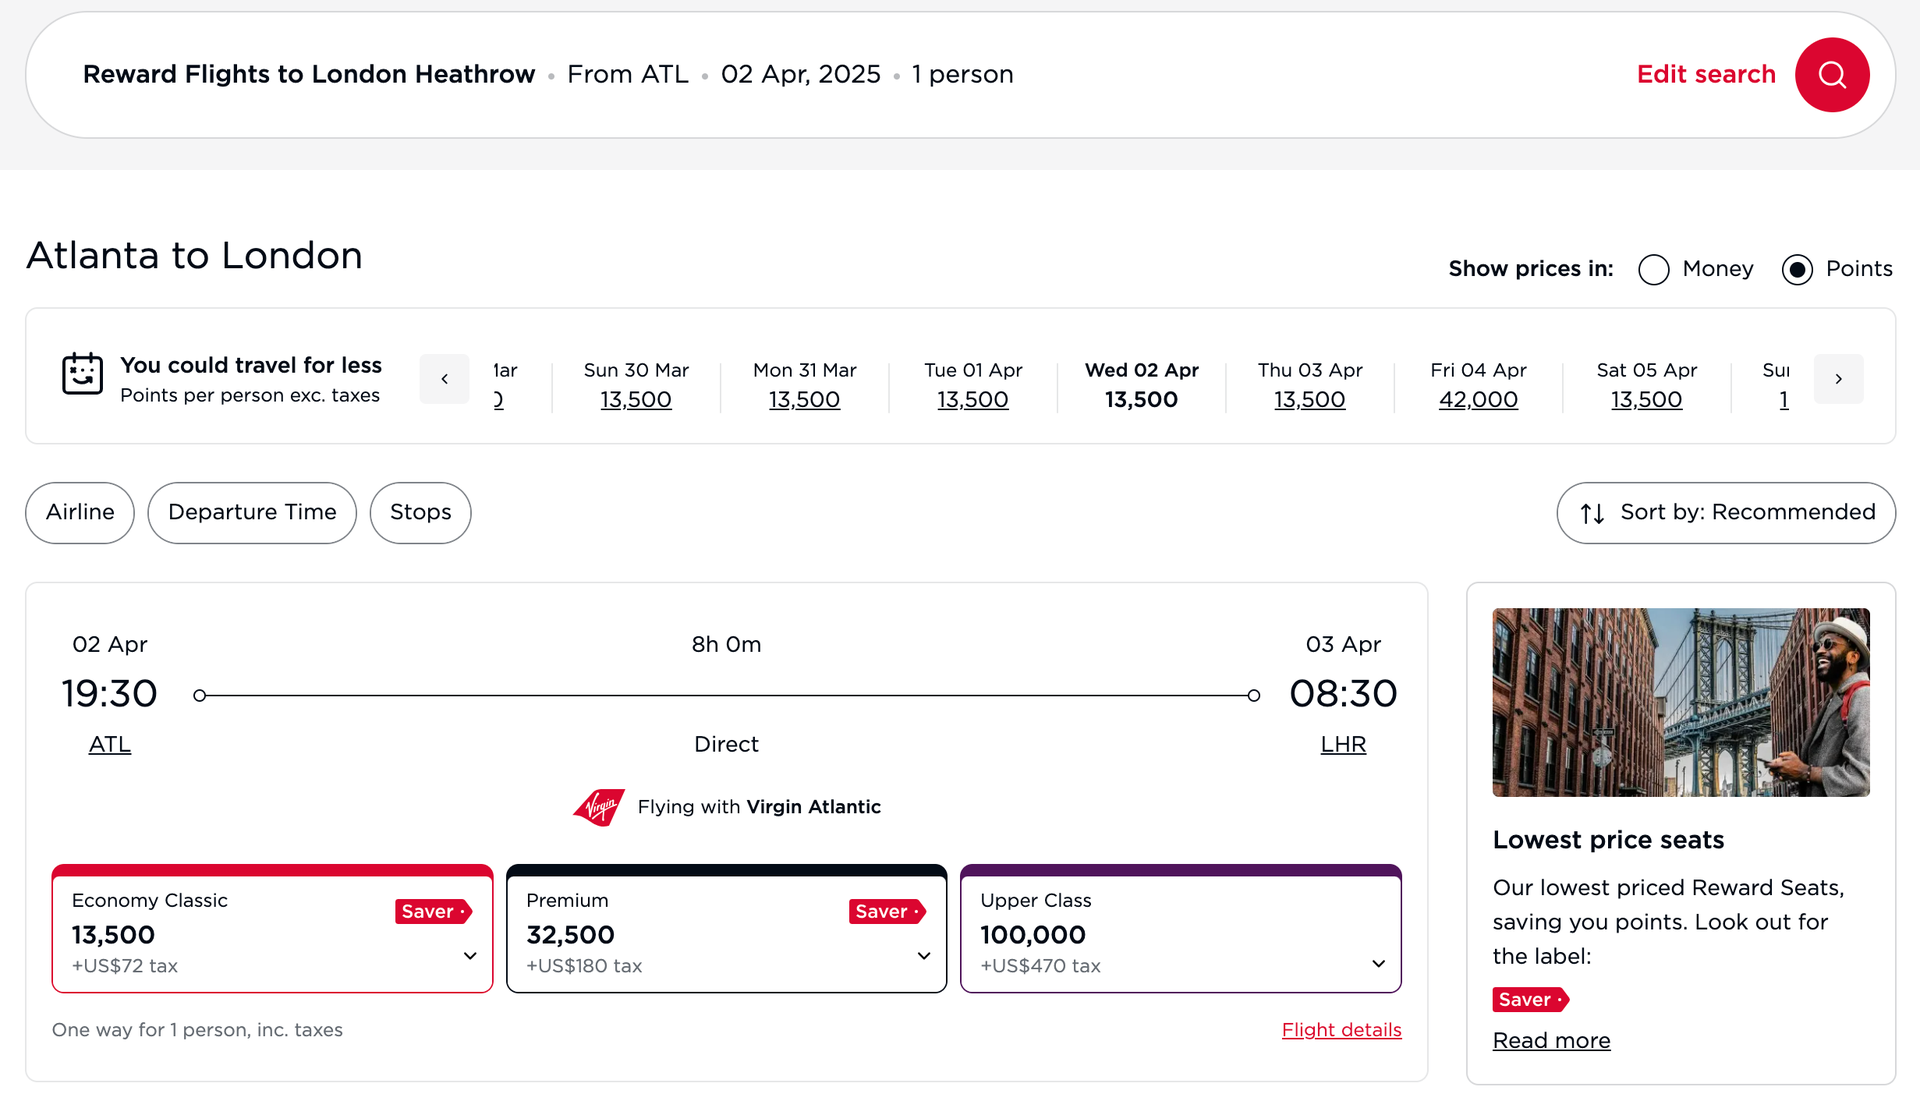Click the calendar icon beside travel tip
The width and height of the screenshot is (1920, 1101).
(x=82, y=375)
